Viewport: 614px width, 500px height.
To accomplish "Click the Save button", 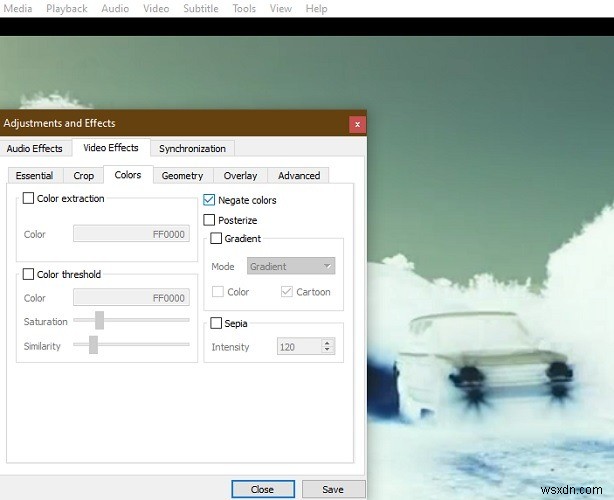I will tap(333, 489).
